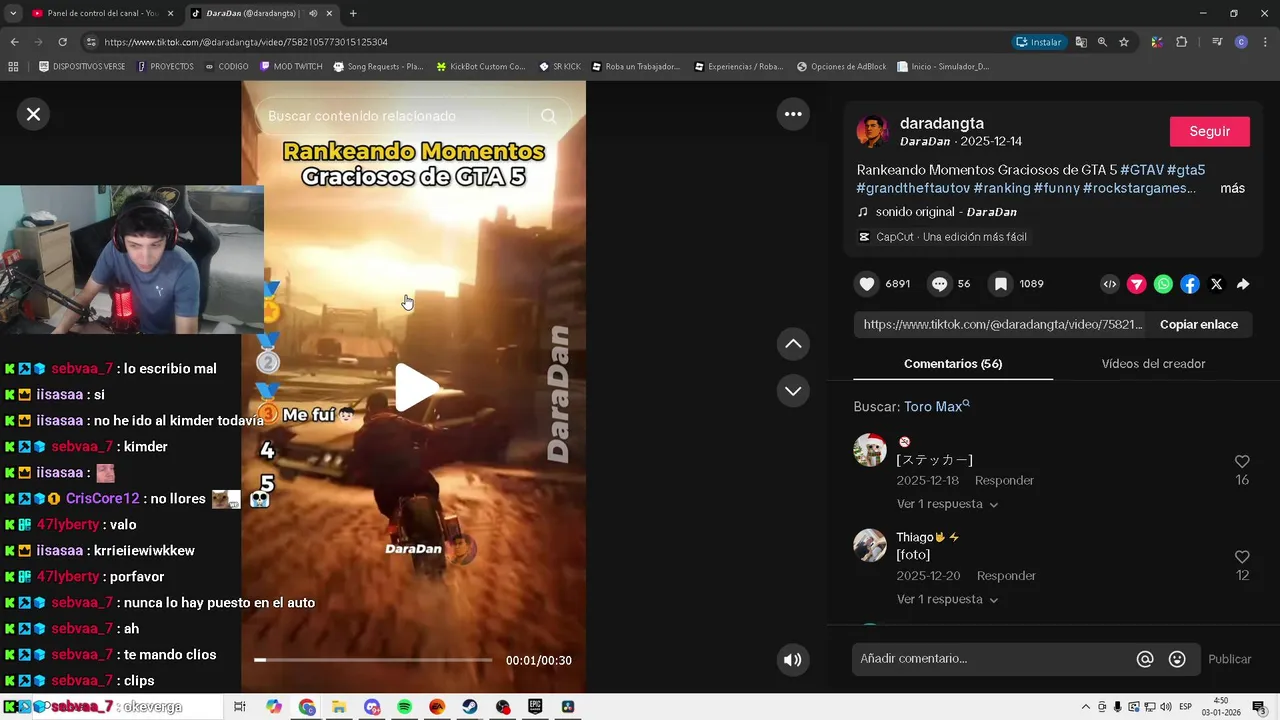Open the MOD TWITCH bookmark

pos(291,67)
